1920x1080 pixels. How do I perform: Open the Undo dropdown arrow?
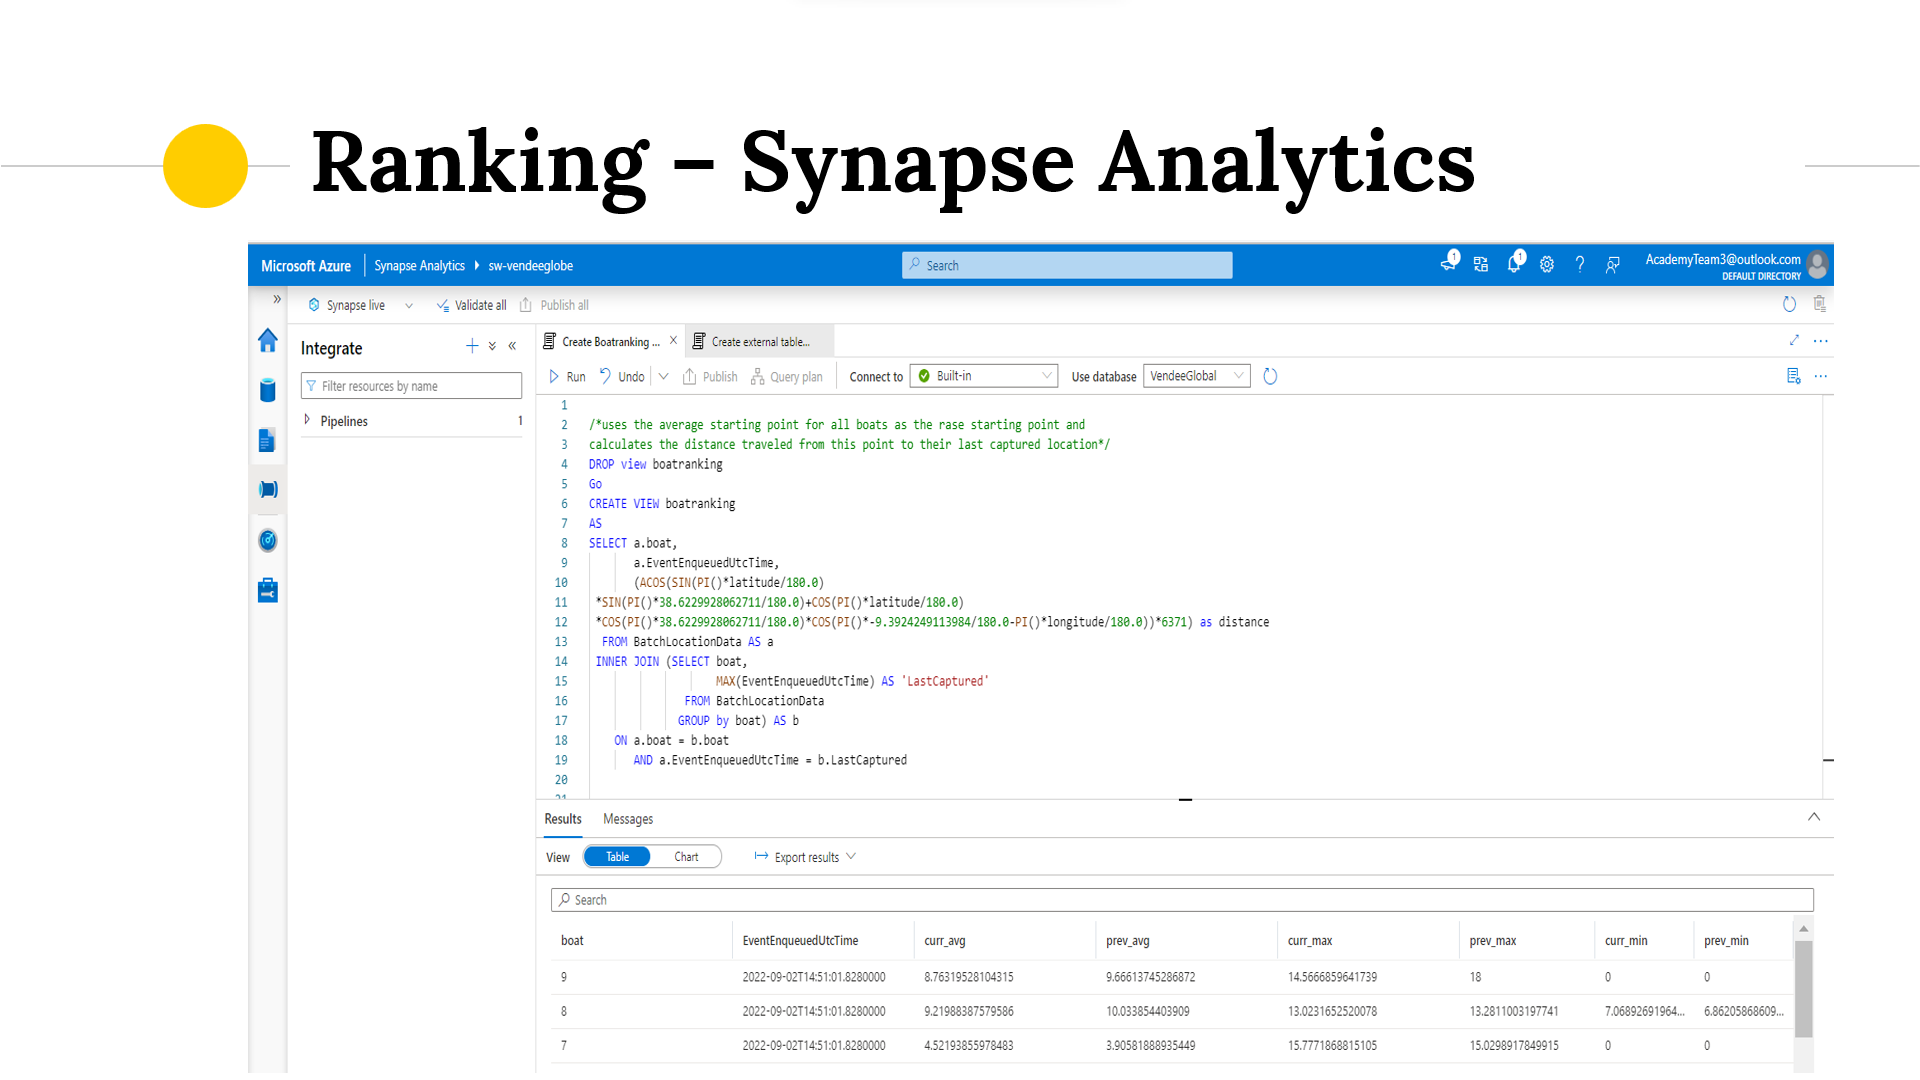point(663,377)
